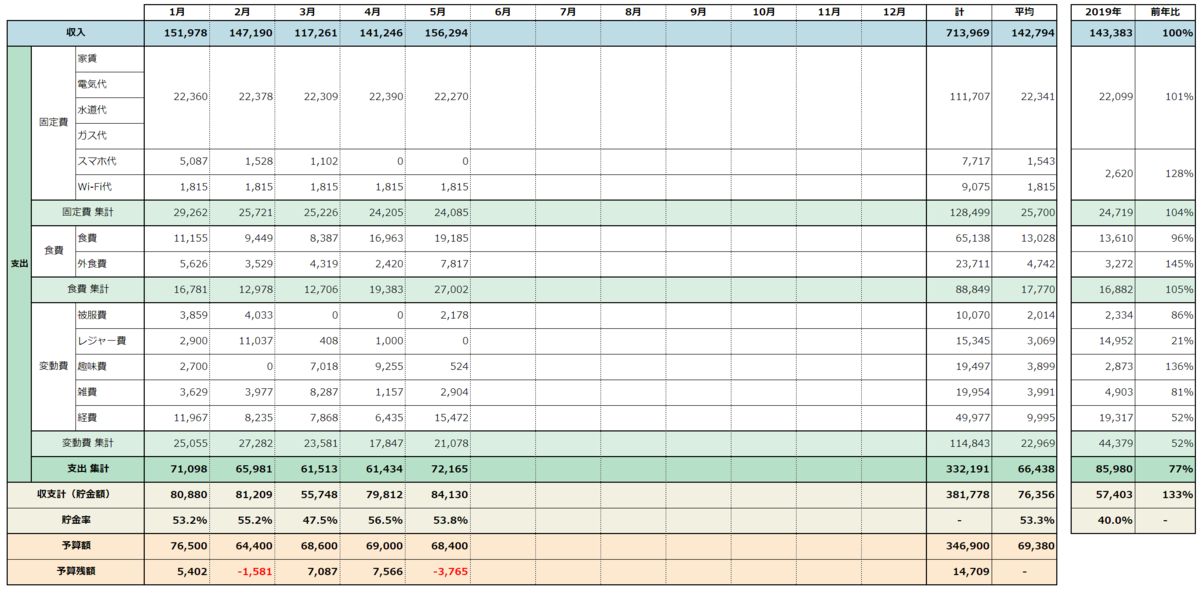1200x592 pixels.
Task: Select the 2019年 header cell
Action: click(1104, 12)
